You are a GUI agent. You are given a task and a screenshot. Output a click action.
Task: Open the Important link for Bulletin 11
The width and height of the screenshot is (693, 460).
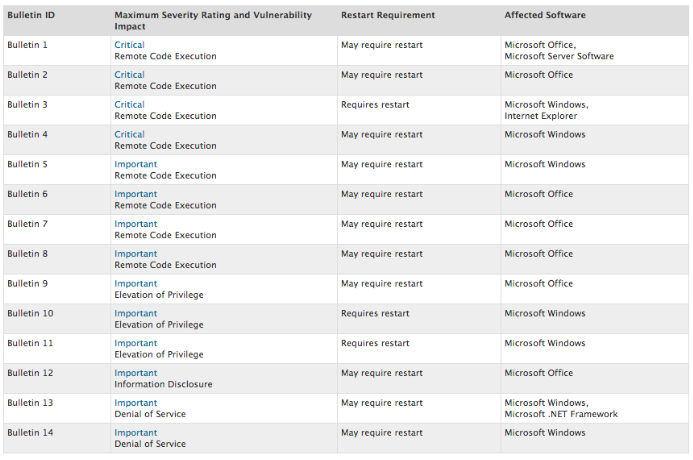[136, 343]
